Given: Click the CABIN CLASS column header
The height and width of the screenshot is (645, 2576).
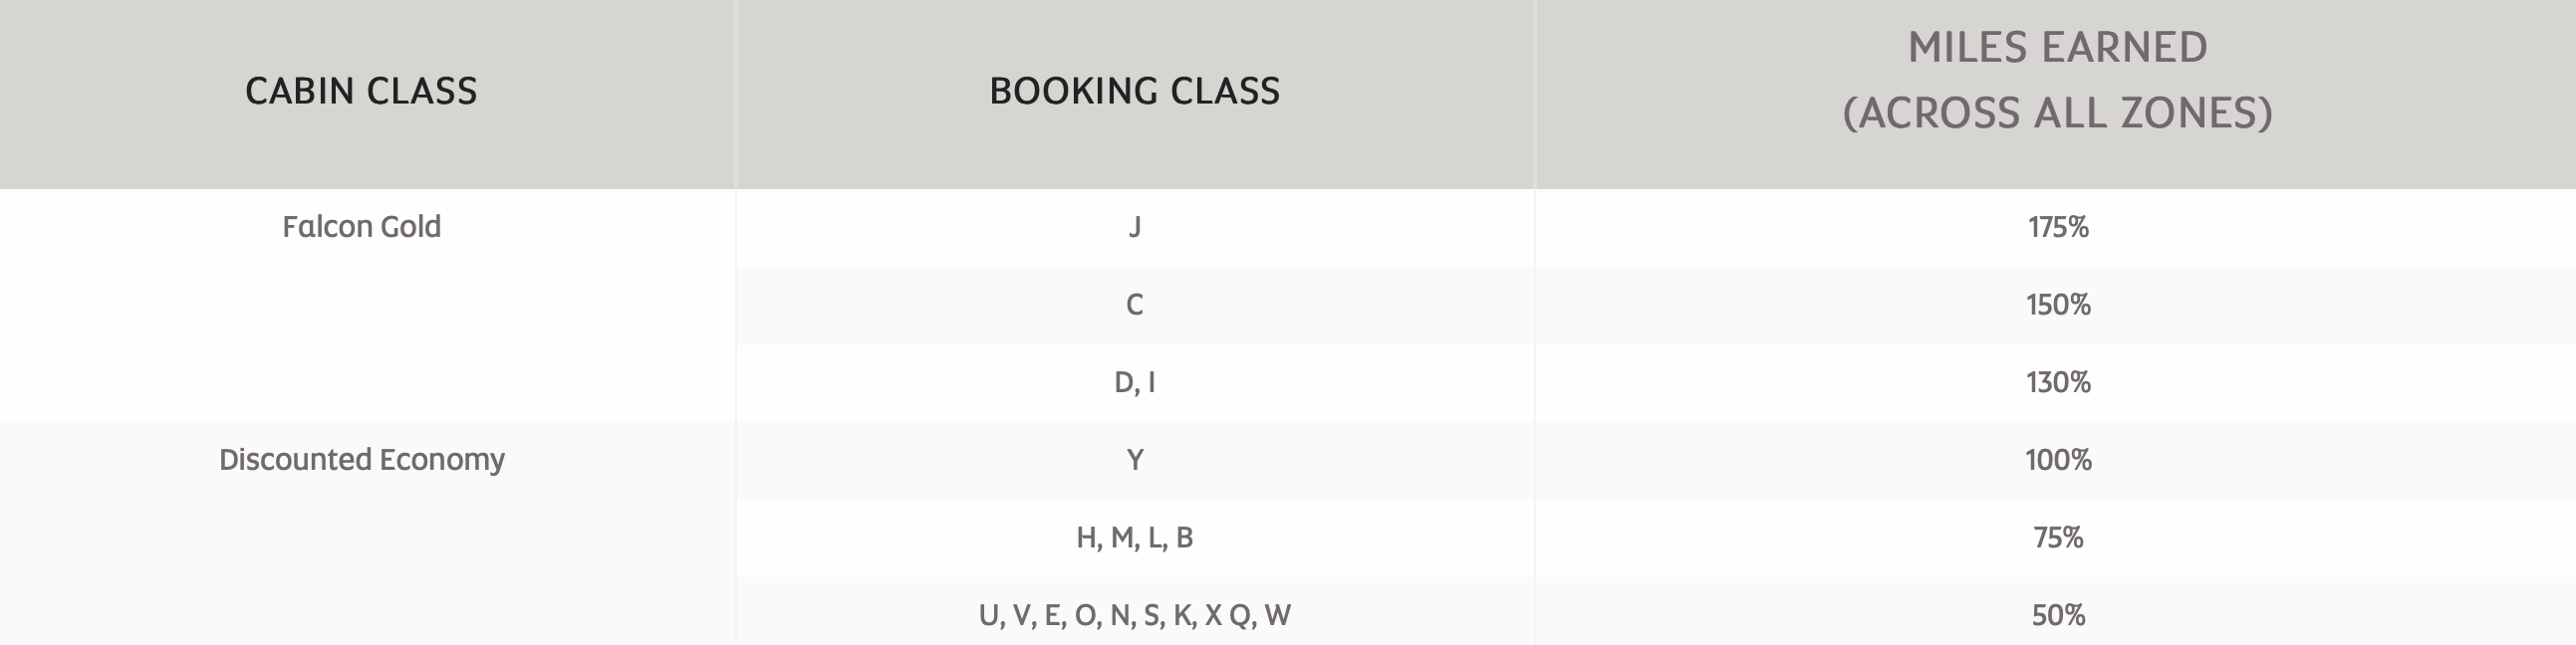Looking at the screenshot, I should (x=361, y=91).
